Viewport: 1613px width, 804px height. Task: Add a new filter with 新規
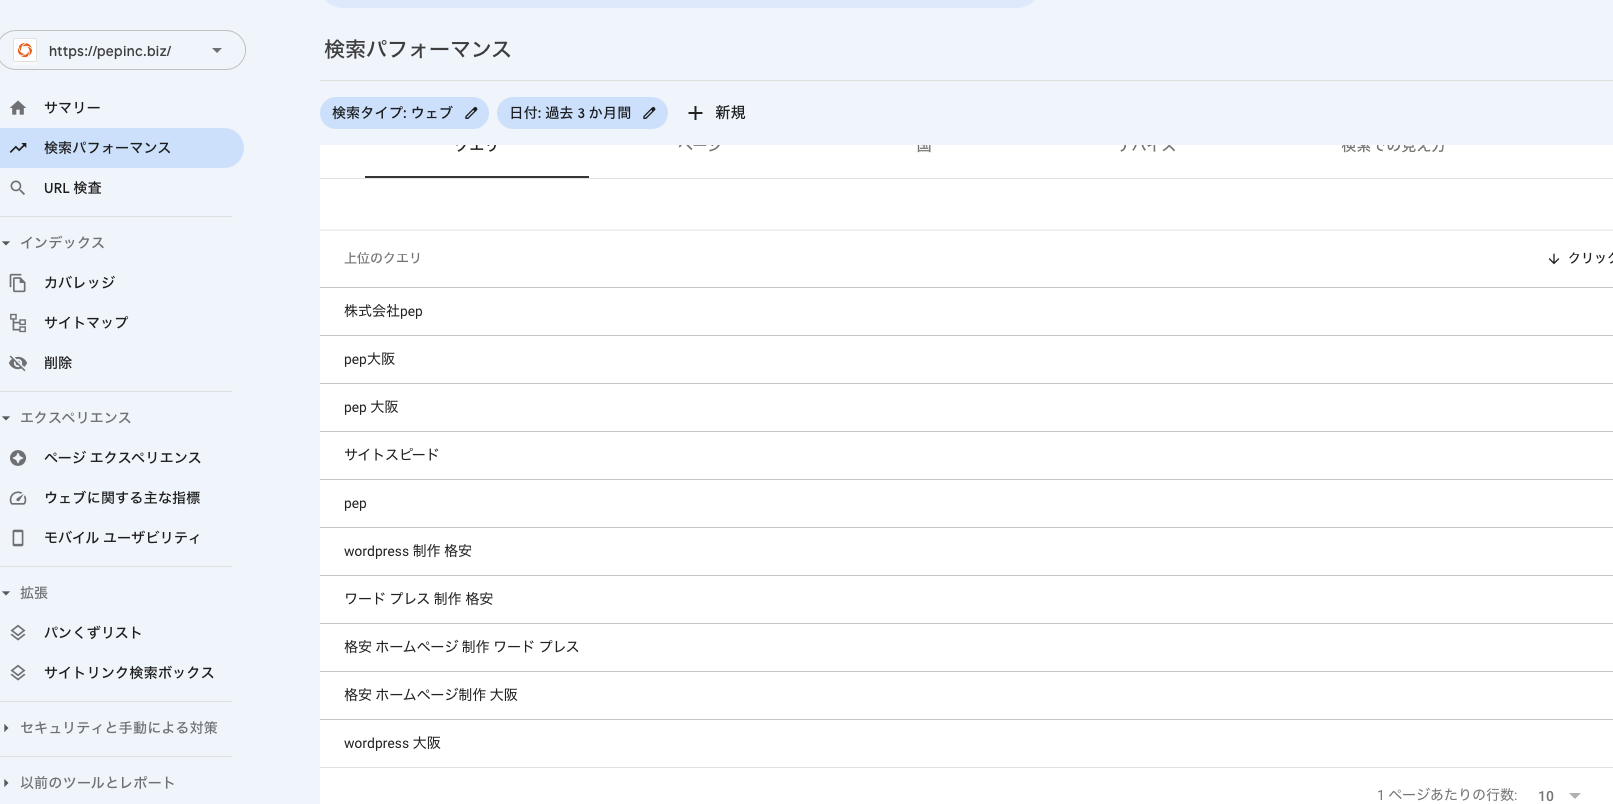pyautogui.click(x=716, y=113)
